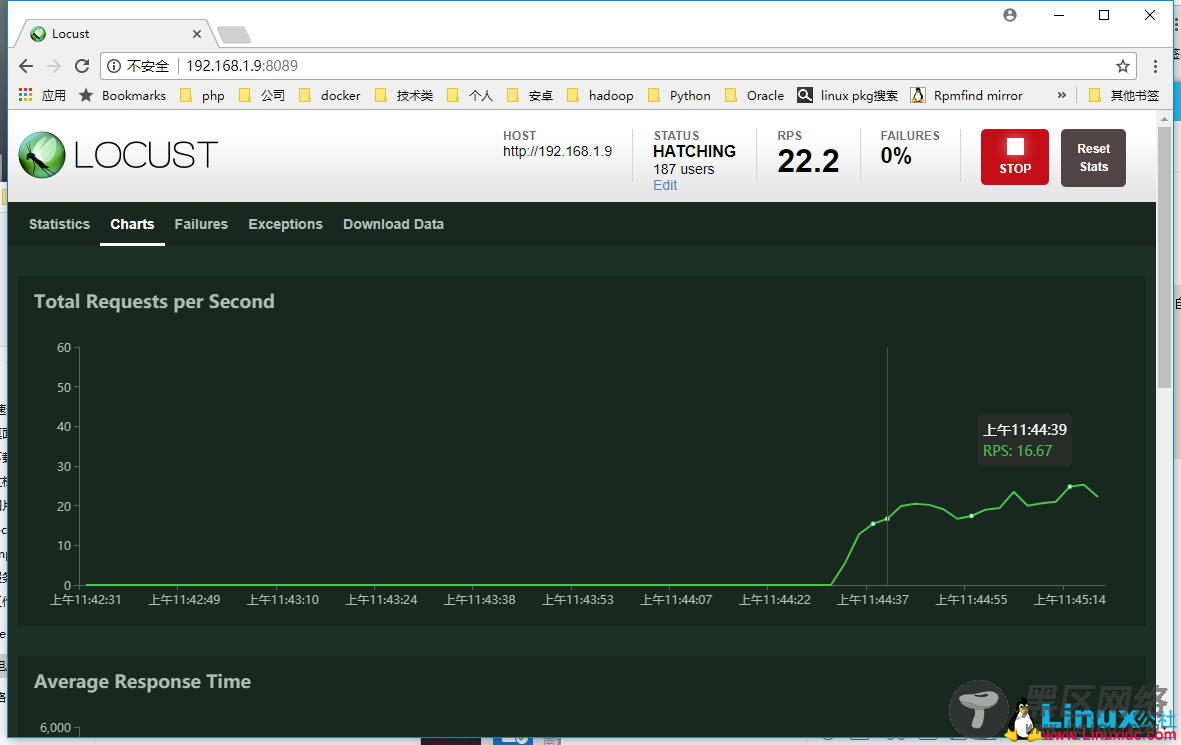This screenshot has width=1181, height=745.
Task: Open the Failures tab
Action: (x=201, y=224)
